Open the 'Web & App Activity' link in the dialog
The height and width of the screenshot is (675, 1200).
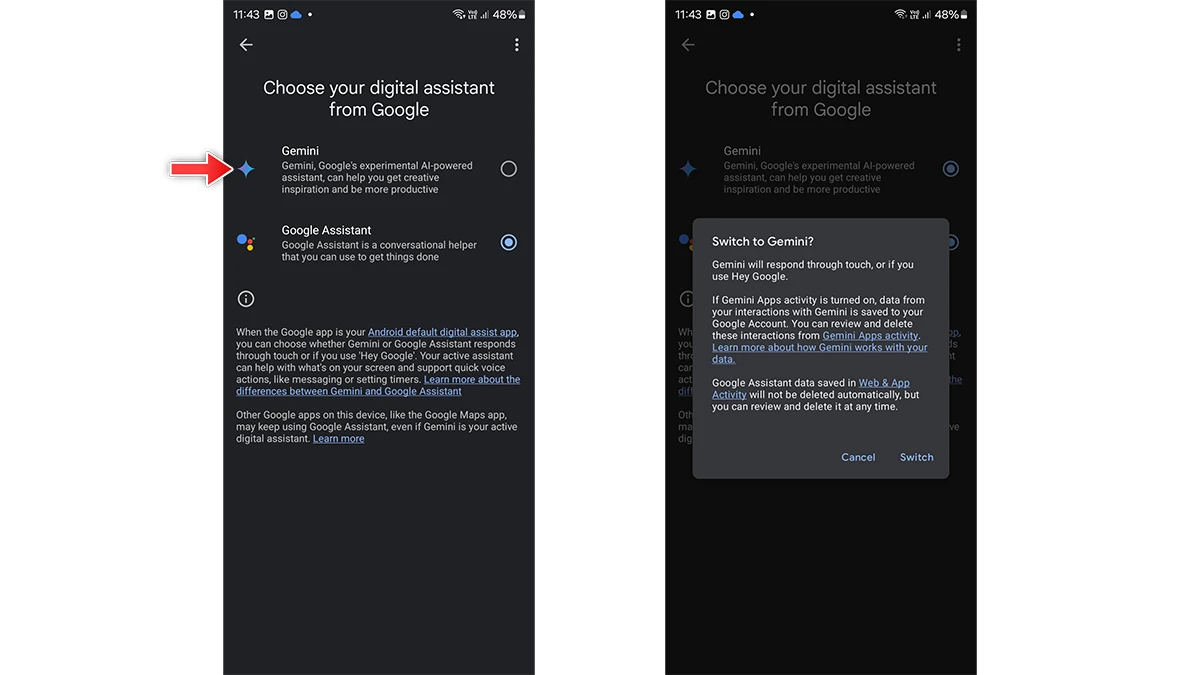pyautogui.click(x=811, y=389)
